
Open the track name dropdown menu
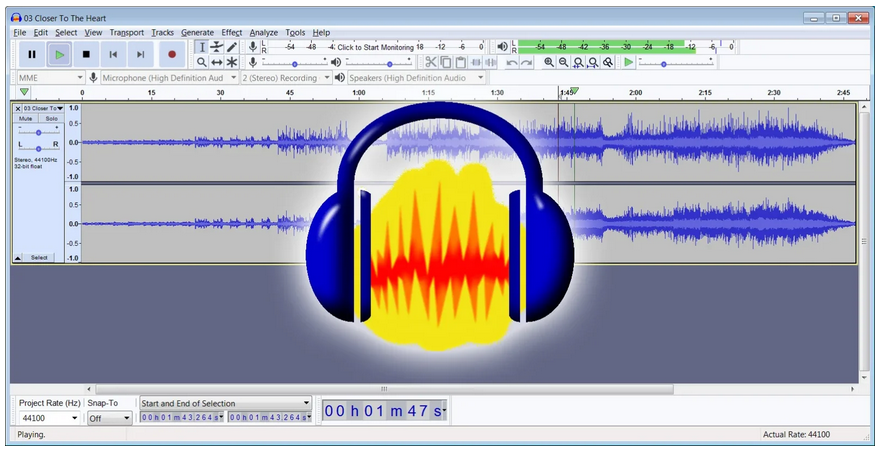pos(44,108)
